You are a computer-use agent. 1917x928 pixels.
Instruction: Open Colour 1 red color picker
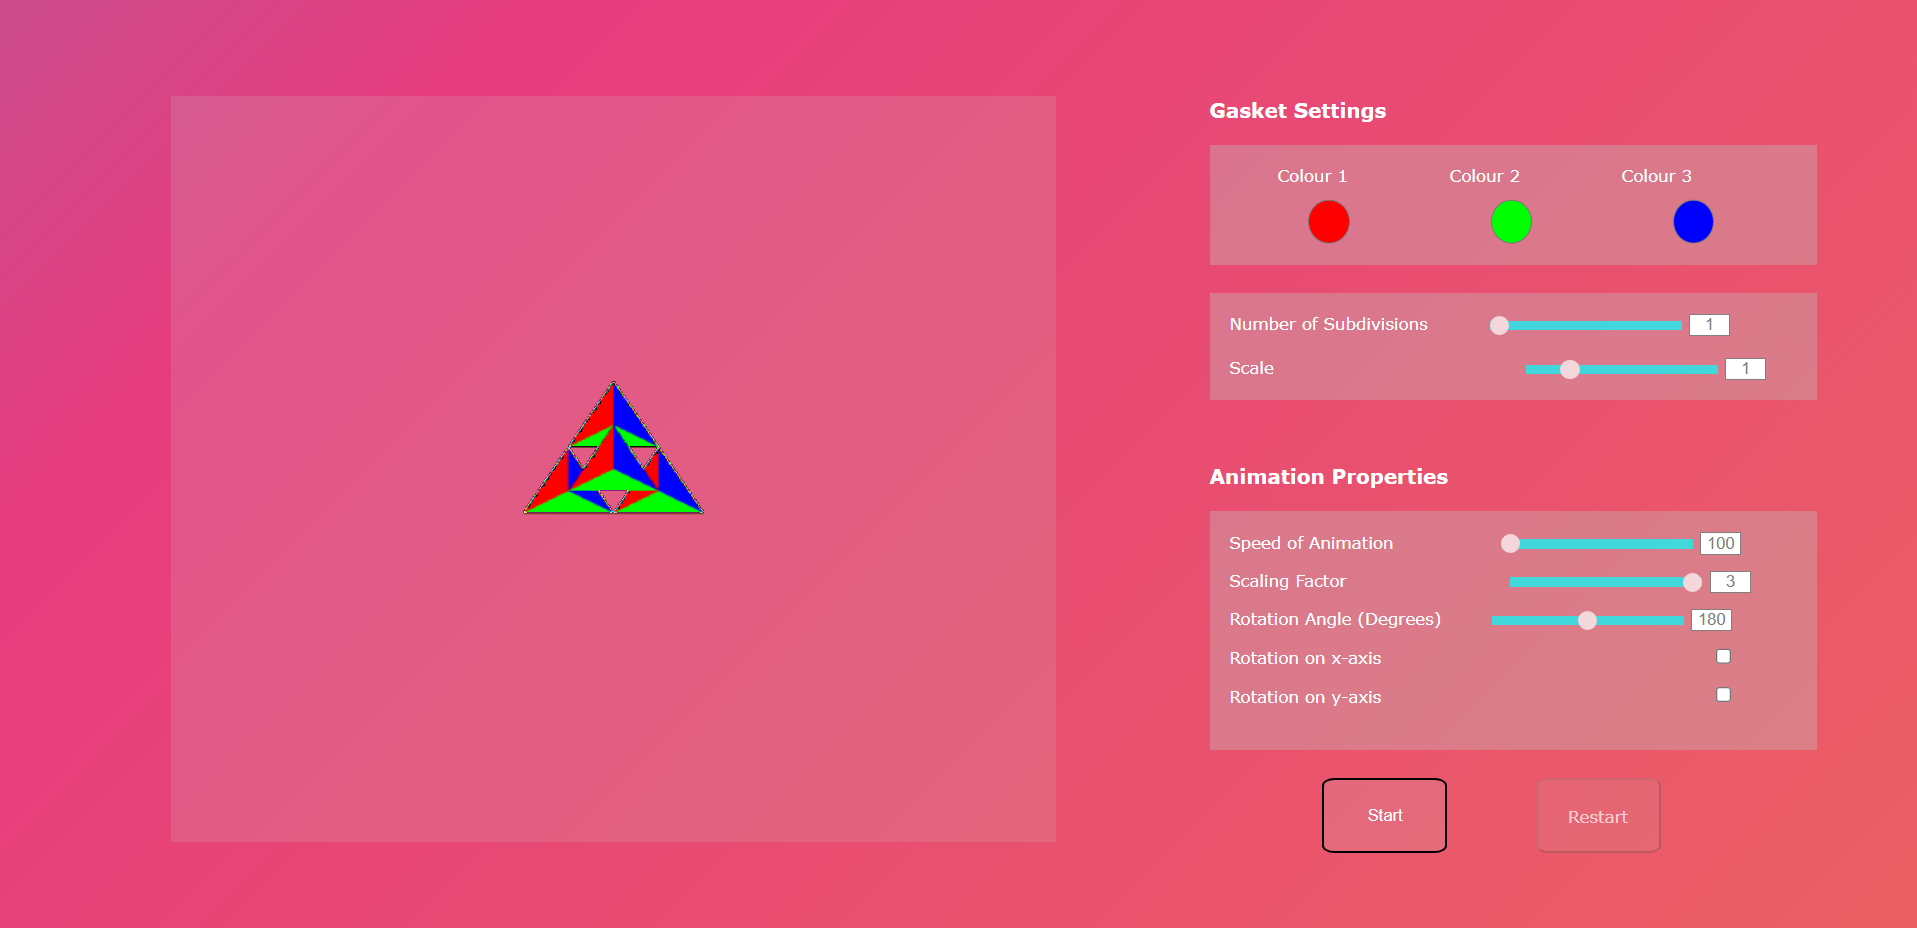click(x=1328, y=221)
